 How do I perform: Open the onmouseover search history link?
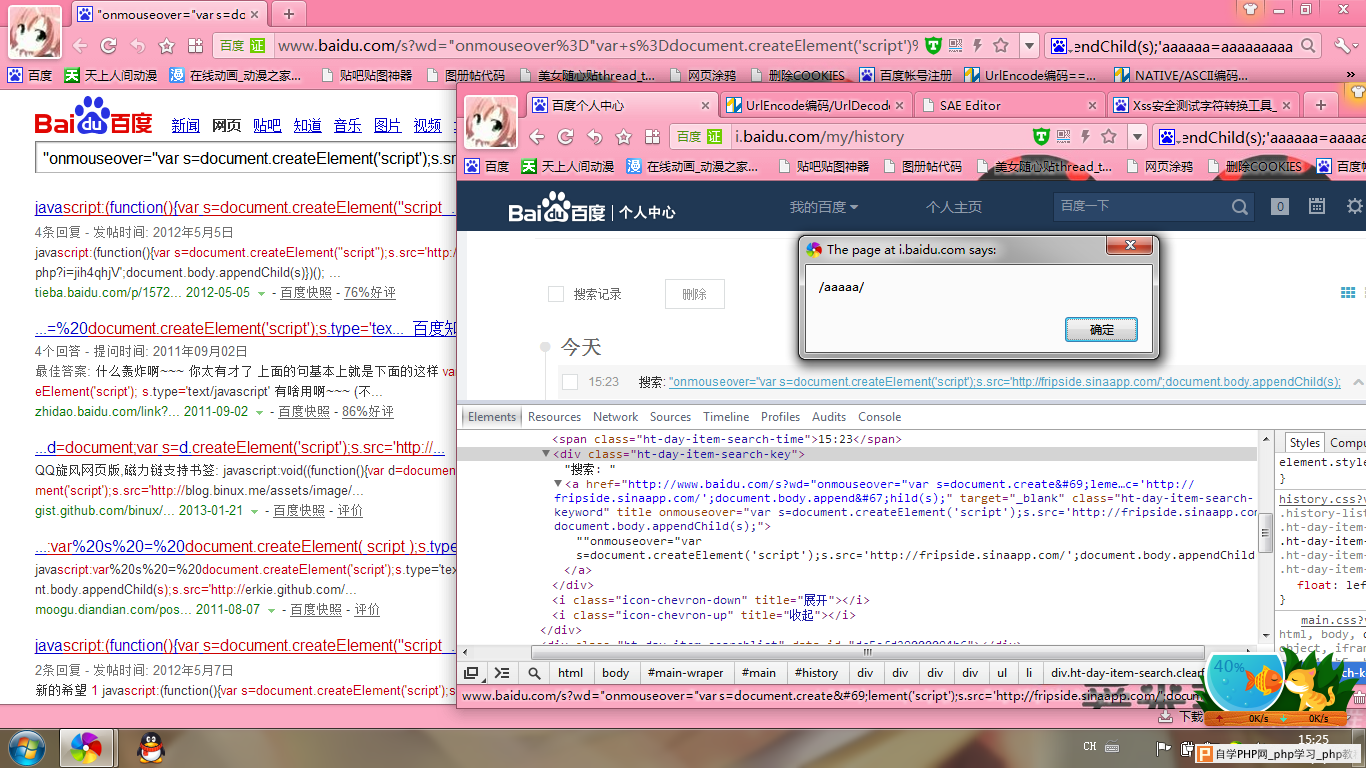pyautogui.click(x=1005, y=382)
